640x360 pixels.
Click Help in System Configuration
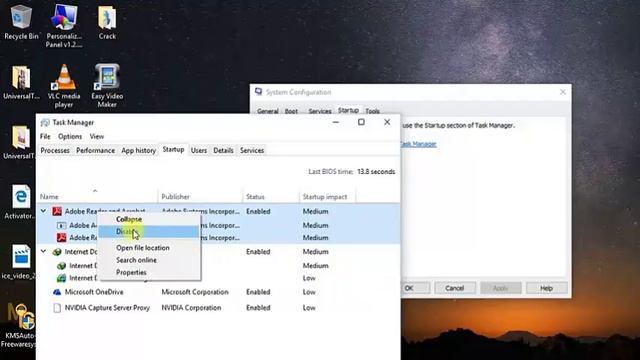tap(547, 288)
